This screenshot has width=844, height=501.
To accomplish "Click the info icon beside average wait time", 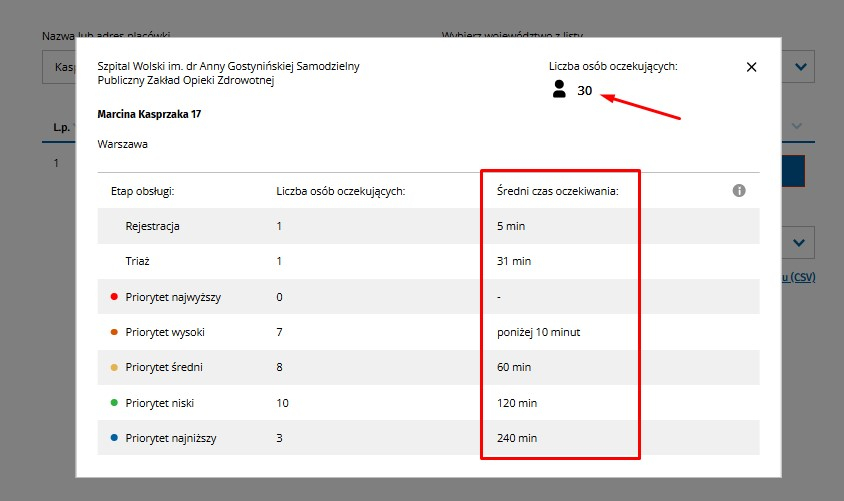I will [x=739, y=190].
